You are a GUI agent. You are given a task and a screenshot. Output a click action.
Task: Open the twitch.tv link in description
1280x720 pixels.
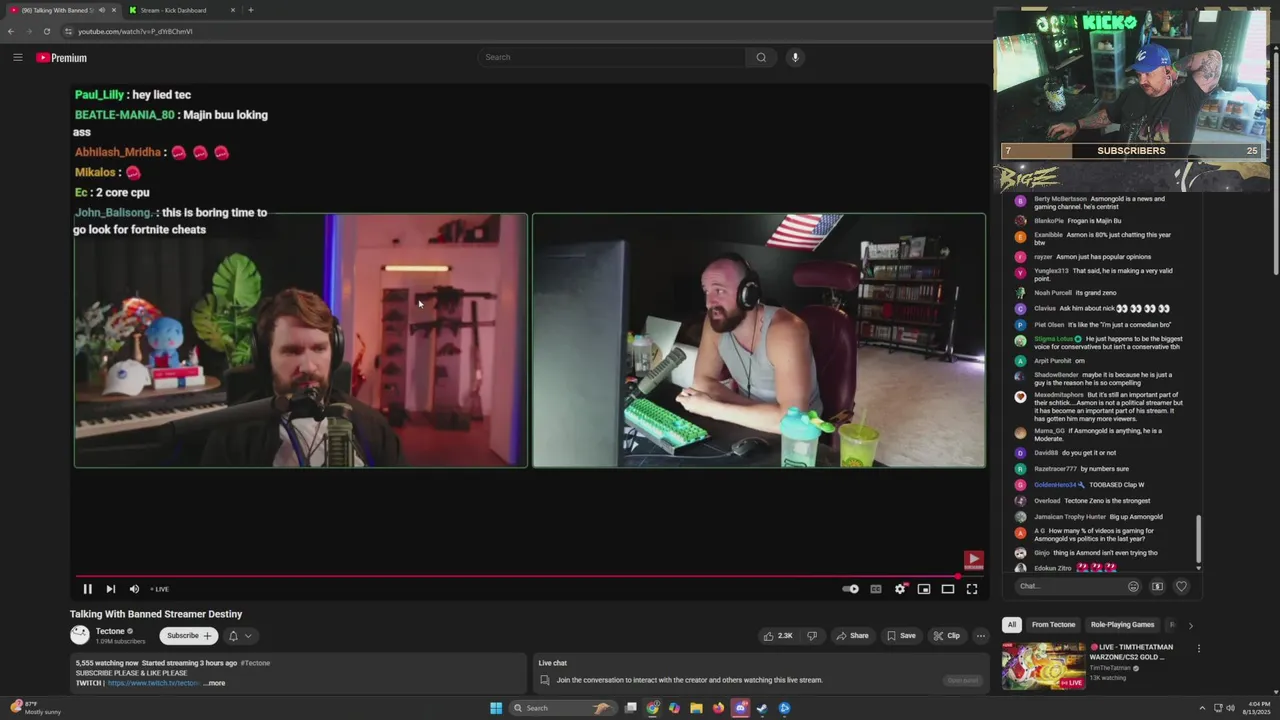coord(154,683)
